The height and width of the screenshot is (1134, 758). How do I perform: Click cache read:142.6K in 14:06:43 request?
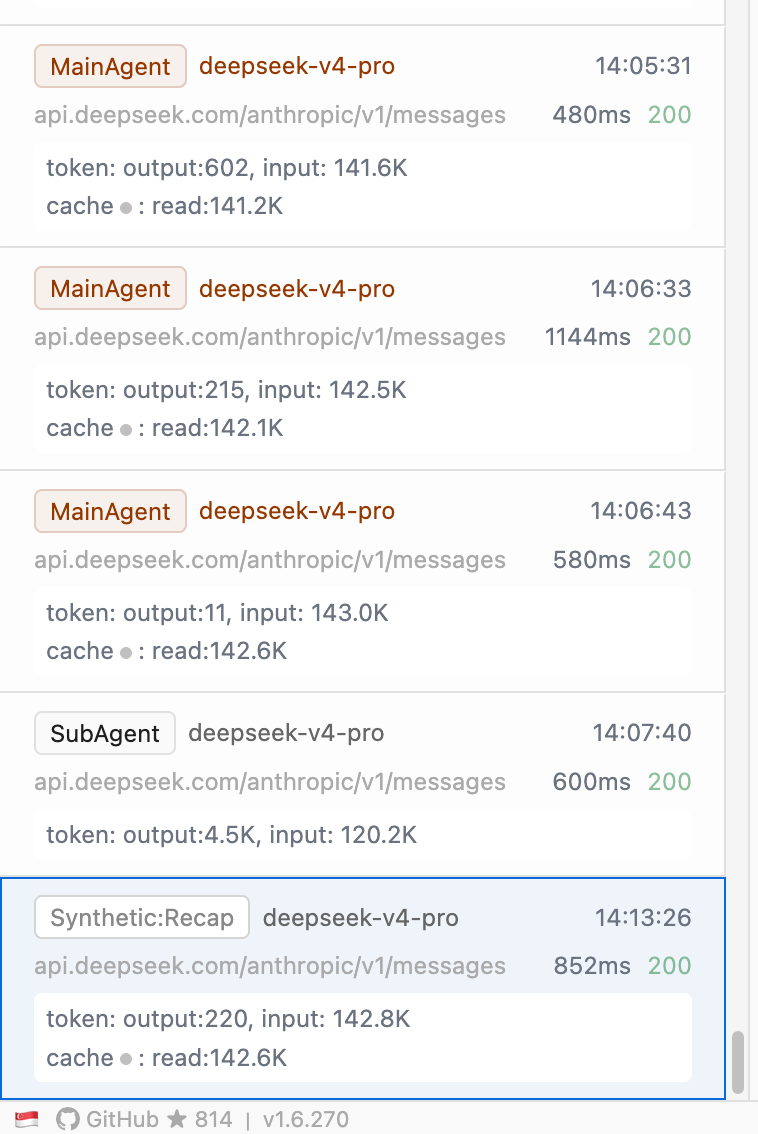click(x=219, y=652)
